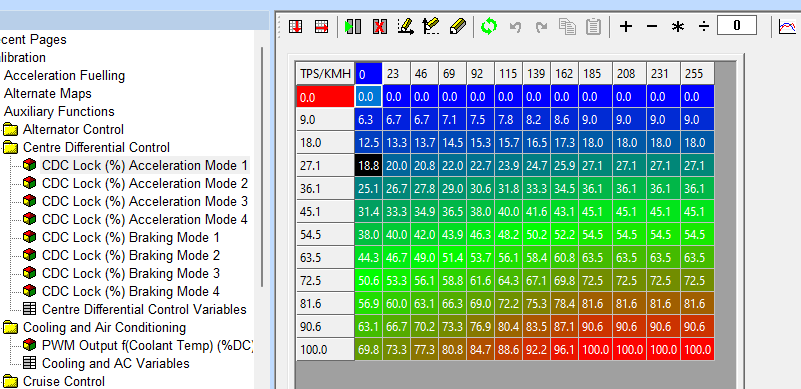Select the red 0.0 TPS row header
Viewport: 801px width, 389px height.
coord(325,97)
